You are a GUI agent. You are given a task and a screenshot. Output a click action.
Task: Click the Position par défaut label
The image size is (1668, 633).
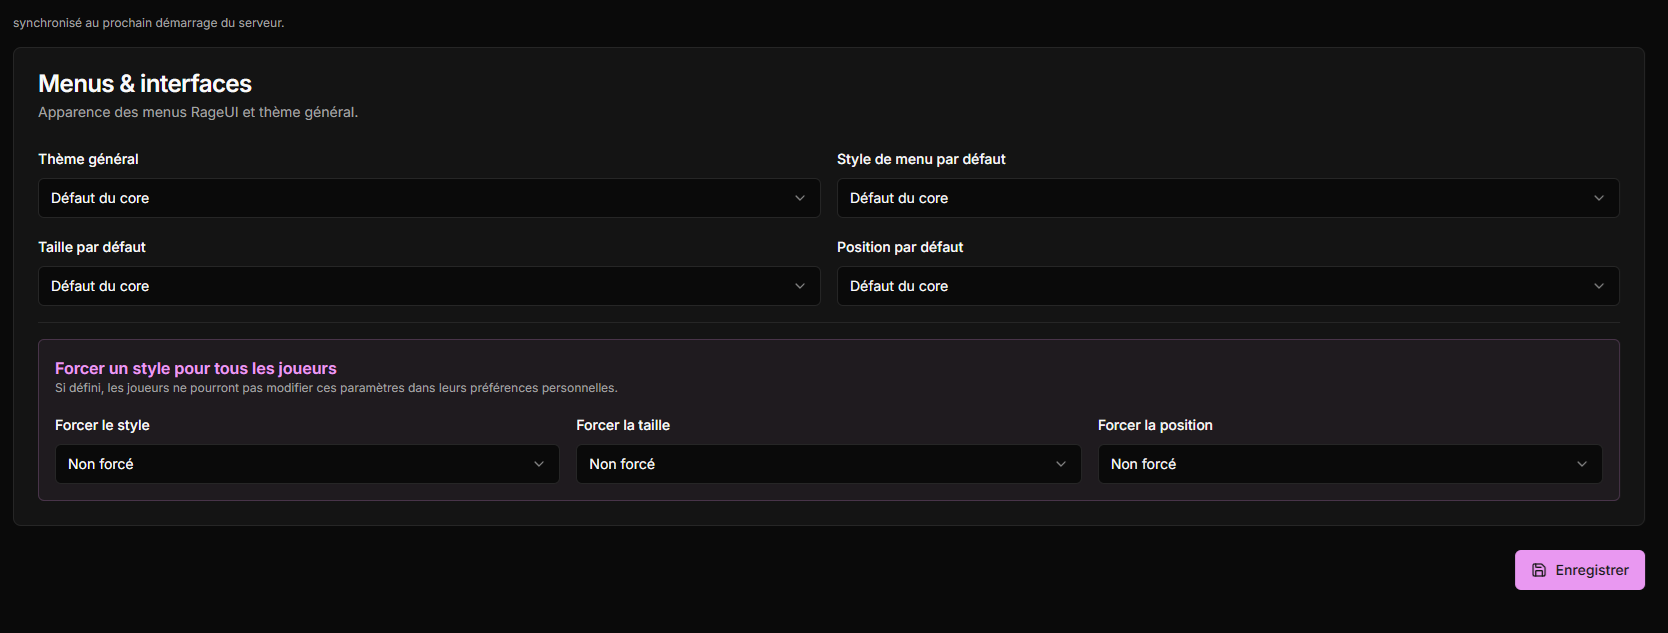pos(900,247)
